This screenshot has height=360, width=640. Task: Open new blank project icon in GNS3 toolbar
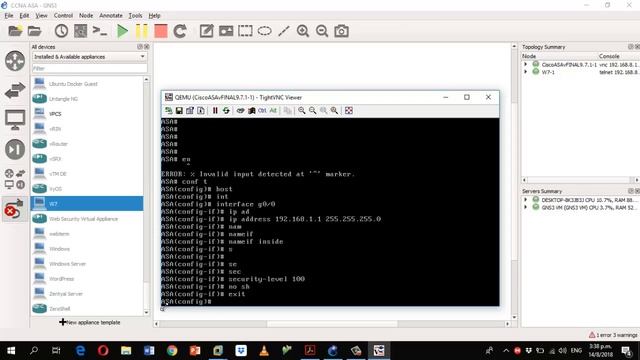point(15,31)
